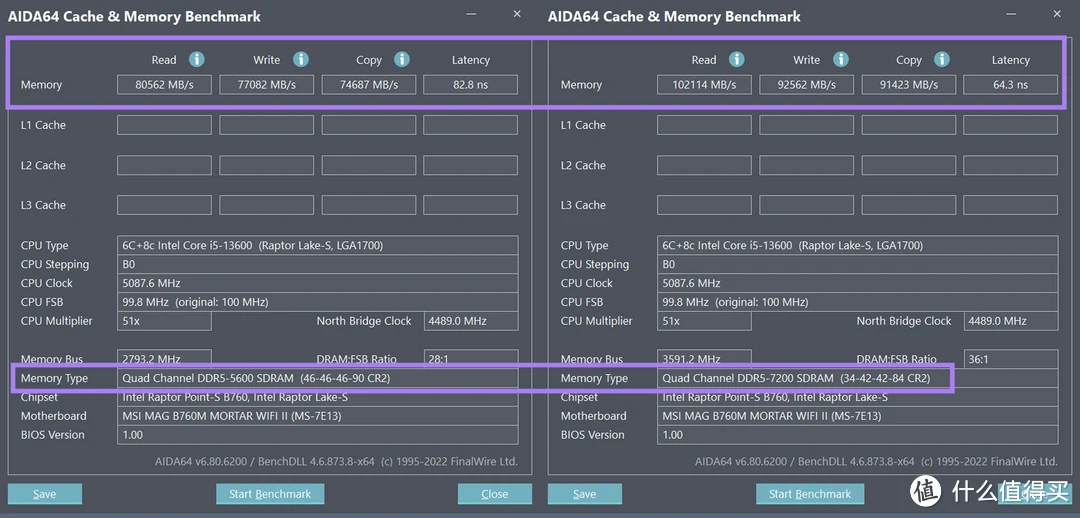Click the 99.8 MHz CPU FSB, right window
The image size is (1080, 518).
858,302
